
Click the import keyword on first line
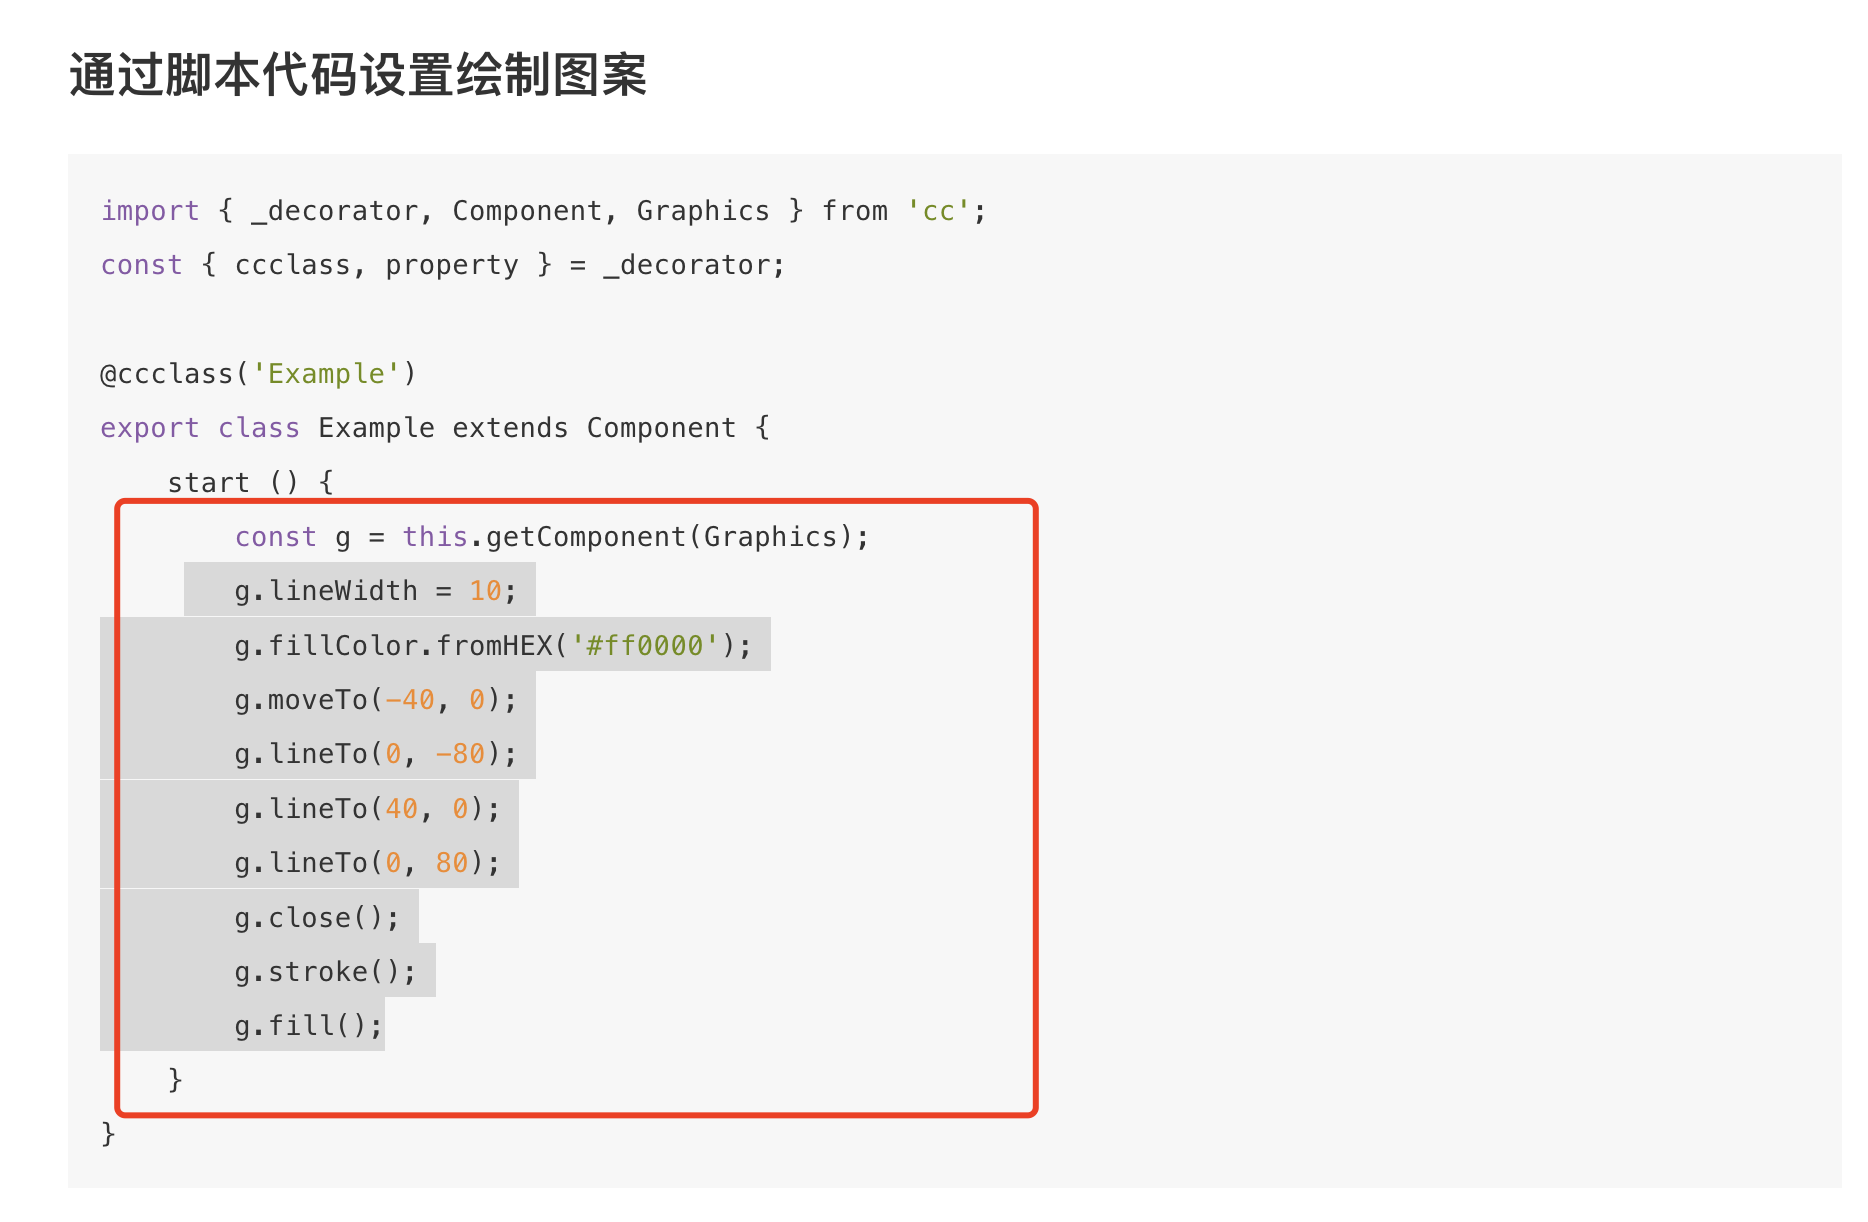150,211
